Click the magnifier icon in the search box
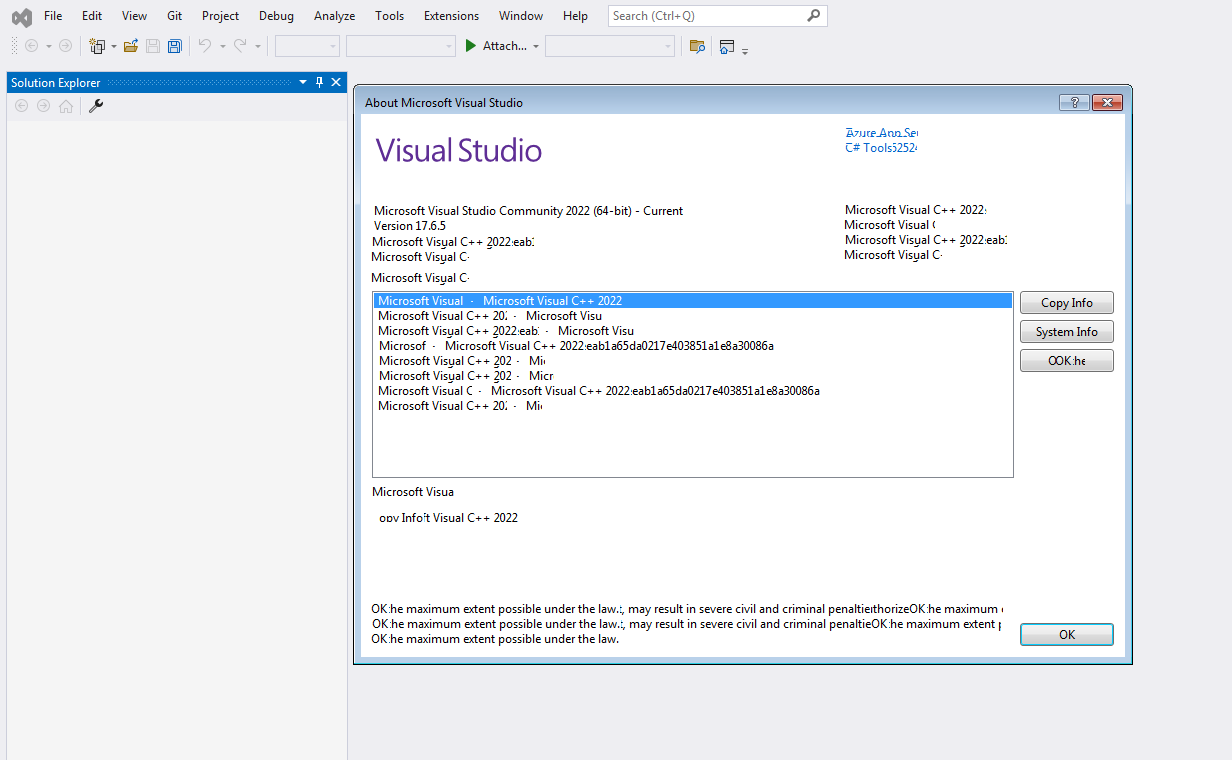This screenshot has width=1232, height=760. click(814, 16)
